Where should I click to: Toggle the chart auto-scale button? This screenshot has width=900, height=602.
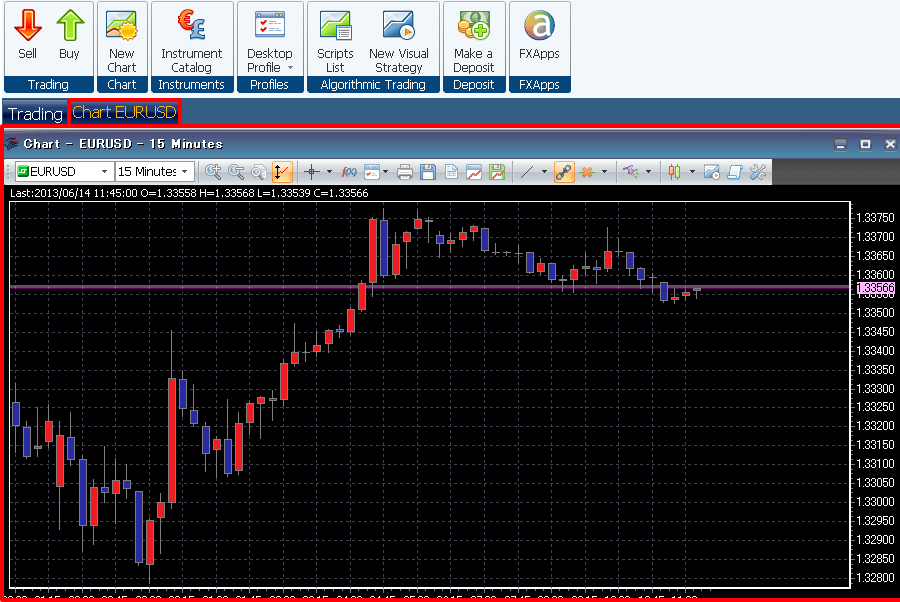click(281, 172)
